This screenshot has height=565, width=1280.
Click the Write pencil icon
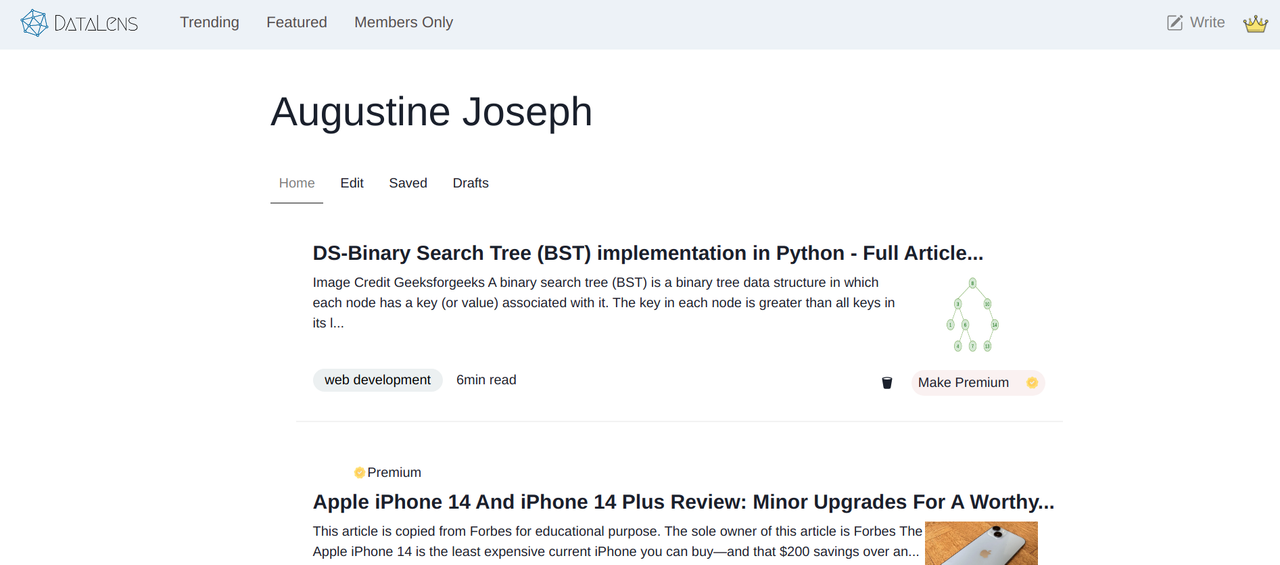click(1175, 22)
